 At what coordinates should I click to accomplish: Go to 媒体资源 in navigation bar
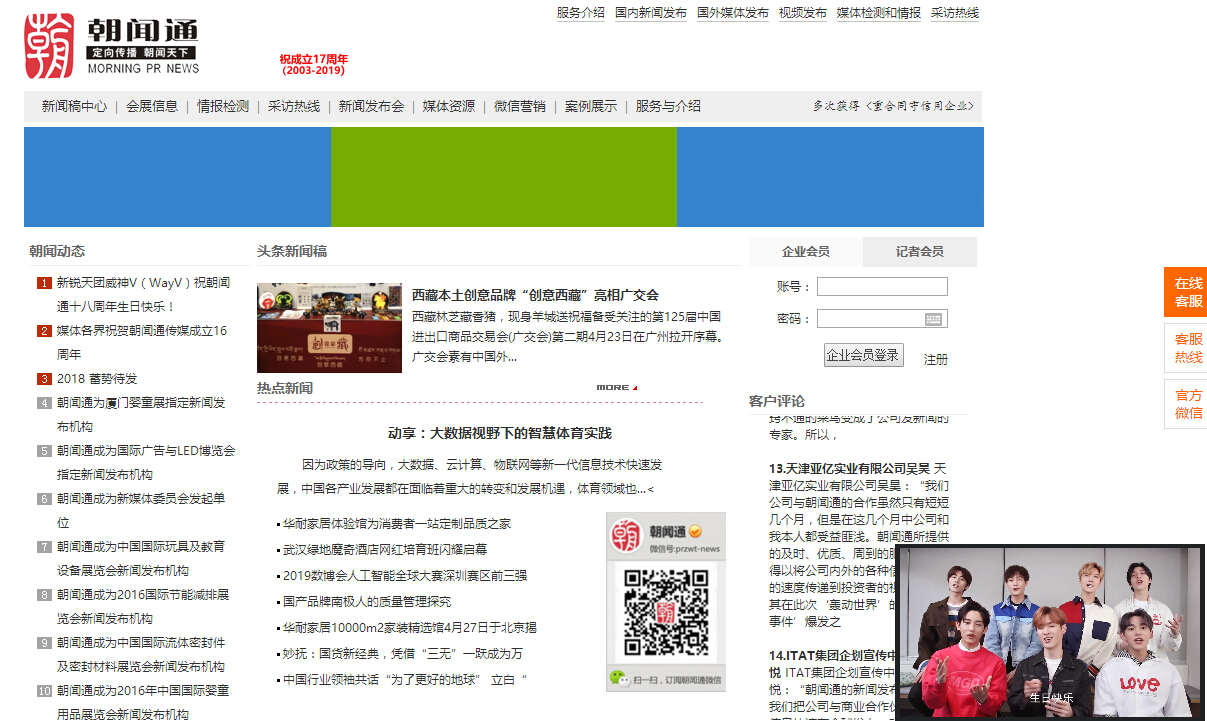pos(448,106)
